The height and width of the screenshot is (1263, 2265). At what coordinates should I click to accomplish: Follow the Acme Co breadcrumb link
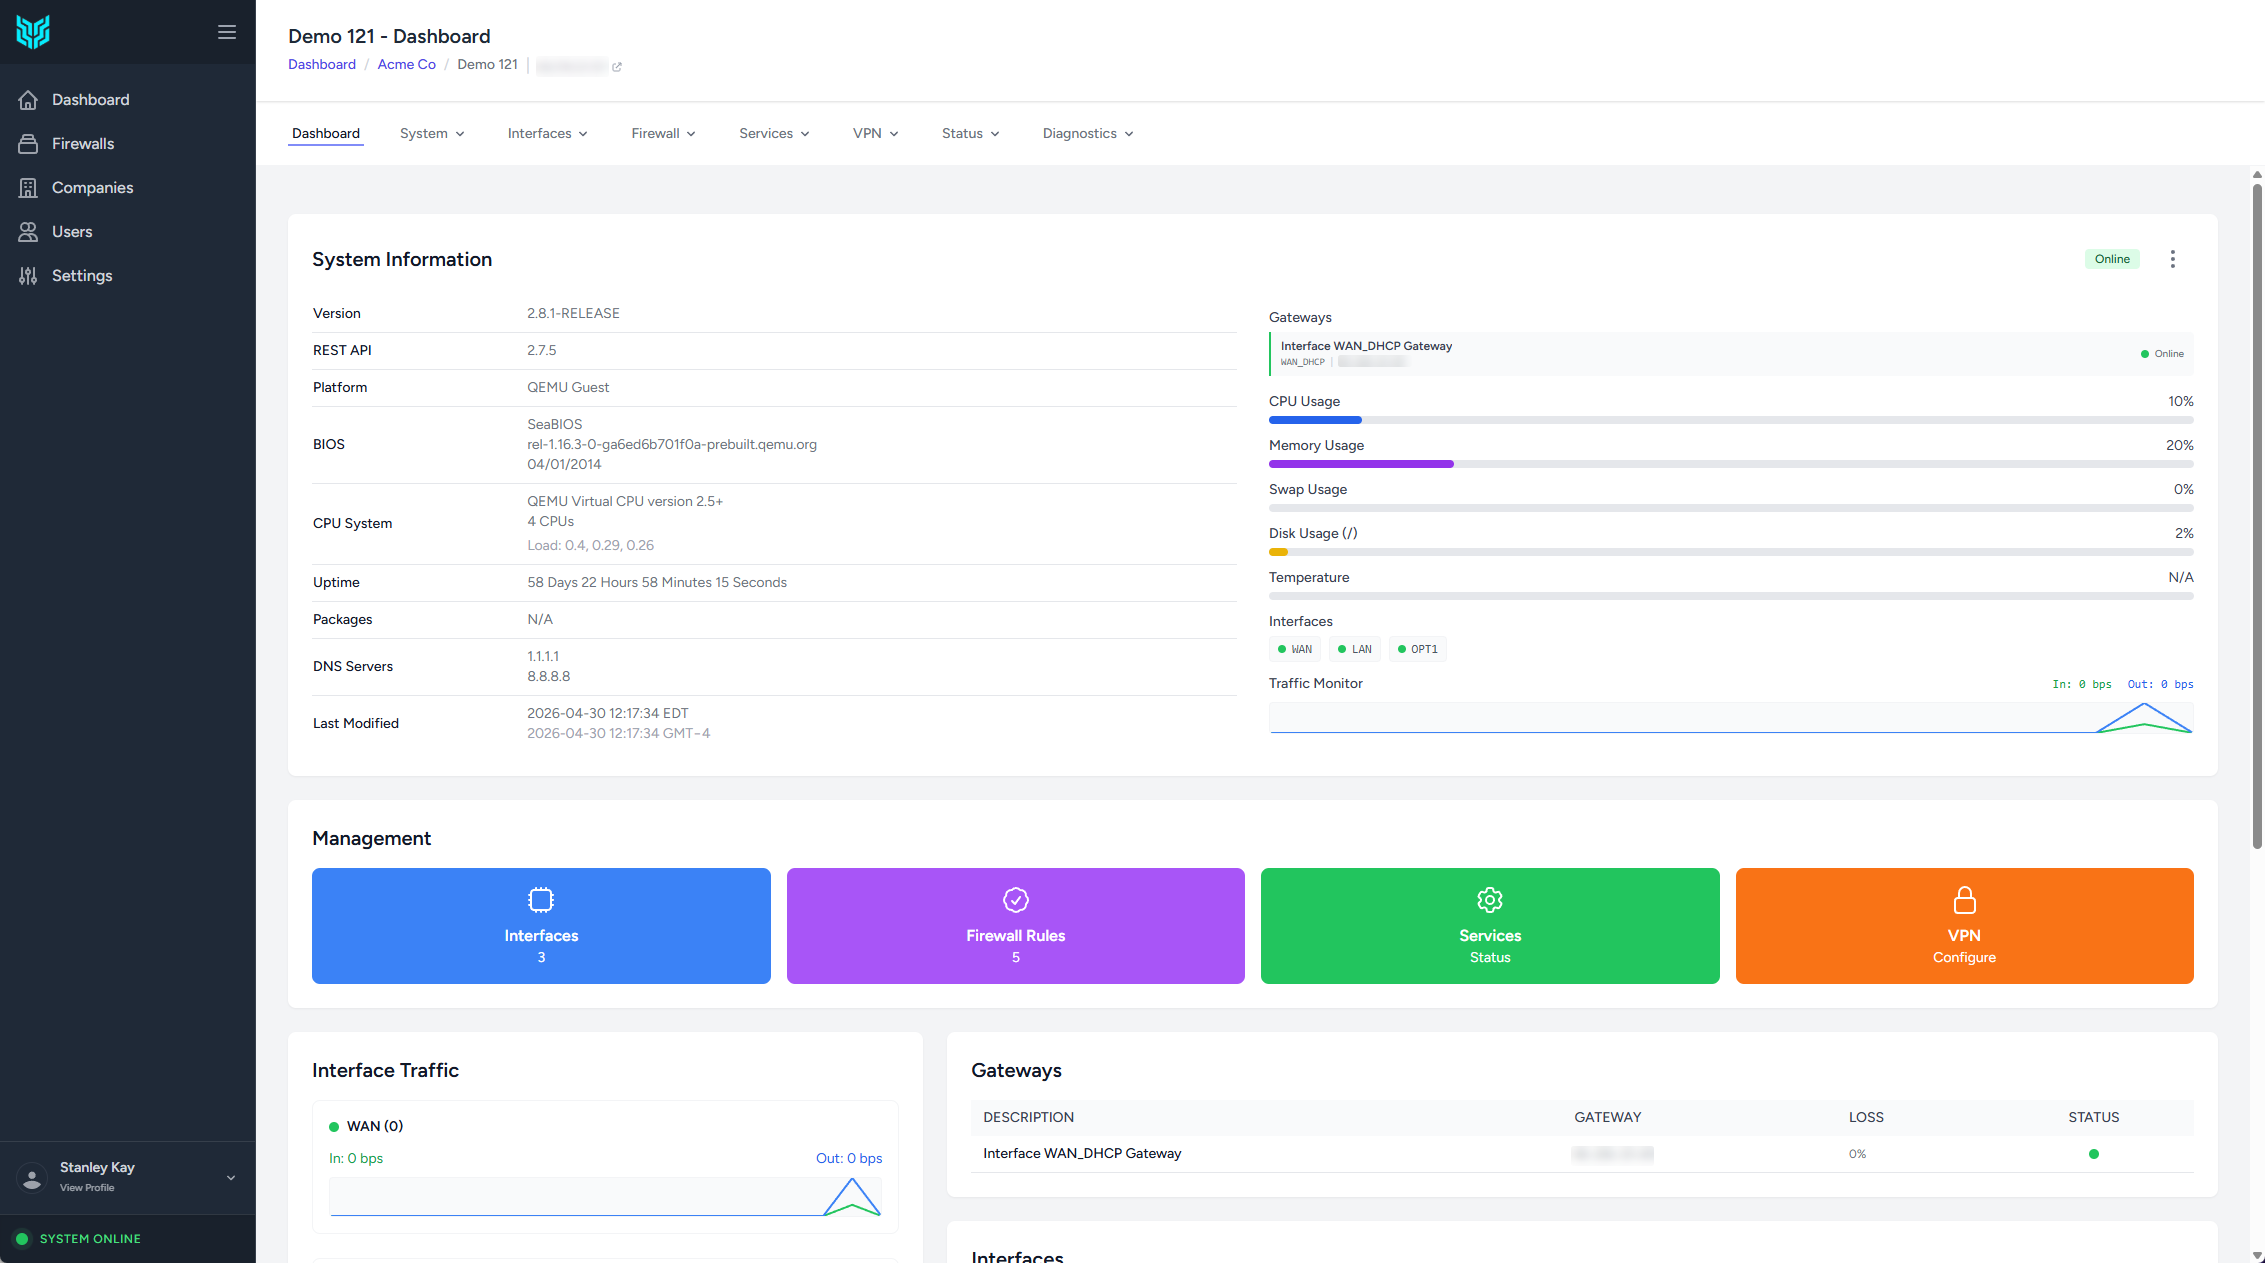[x=406, y=65]
